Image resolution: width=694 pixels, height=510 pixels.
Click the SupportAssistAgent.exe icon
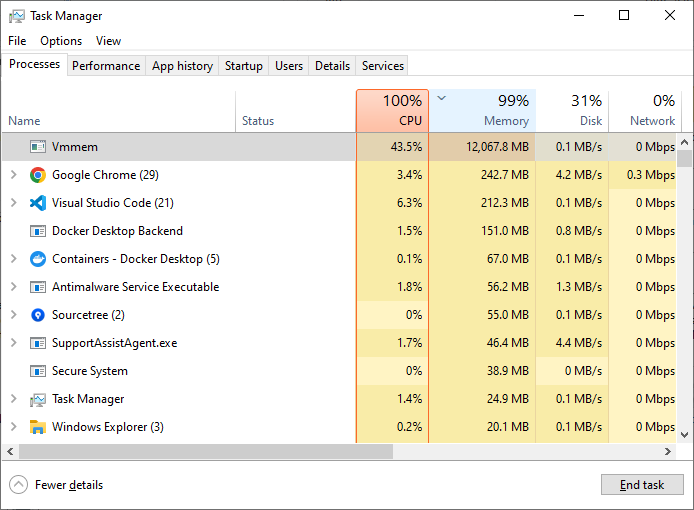(38, 343)
